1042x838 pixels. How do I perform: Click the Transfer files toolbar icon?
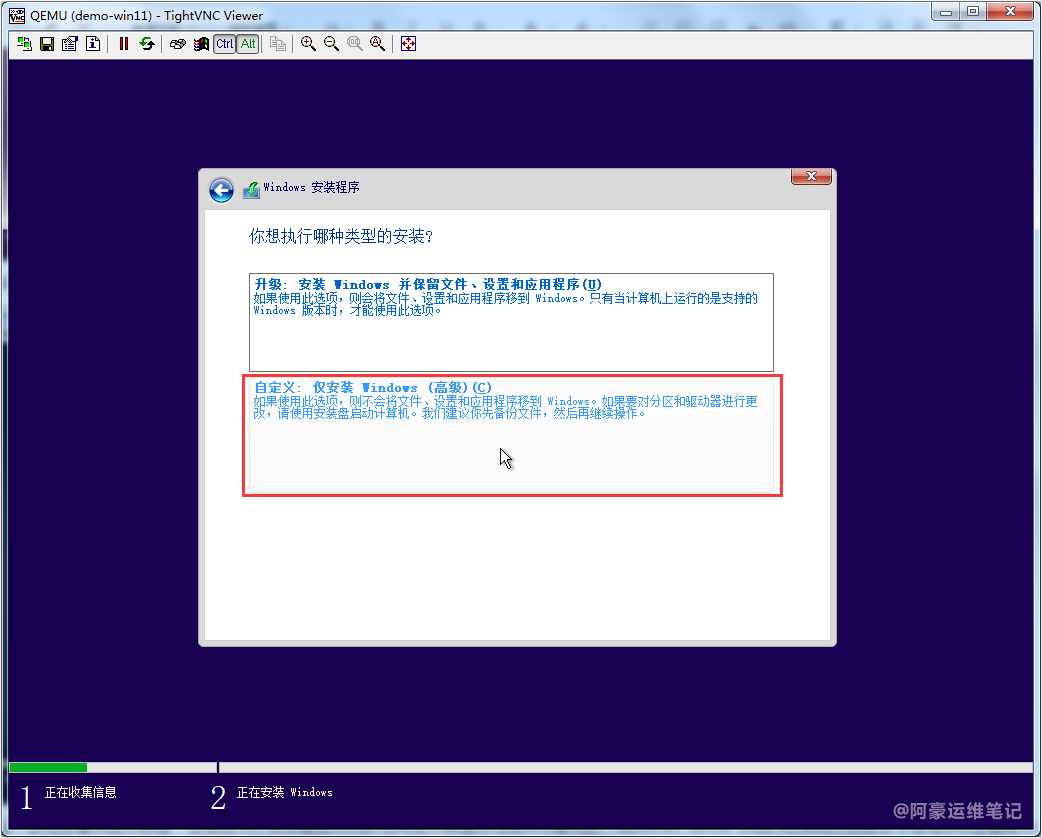[x=278, y=44]
